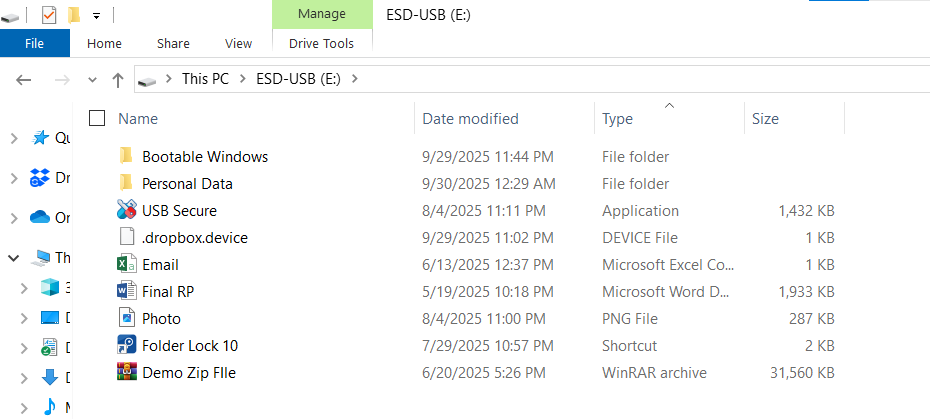Click the drive icon in address bar
Screen dimensions: 930x419
click(146, 80)
